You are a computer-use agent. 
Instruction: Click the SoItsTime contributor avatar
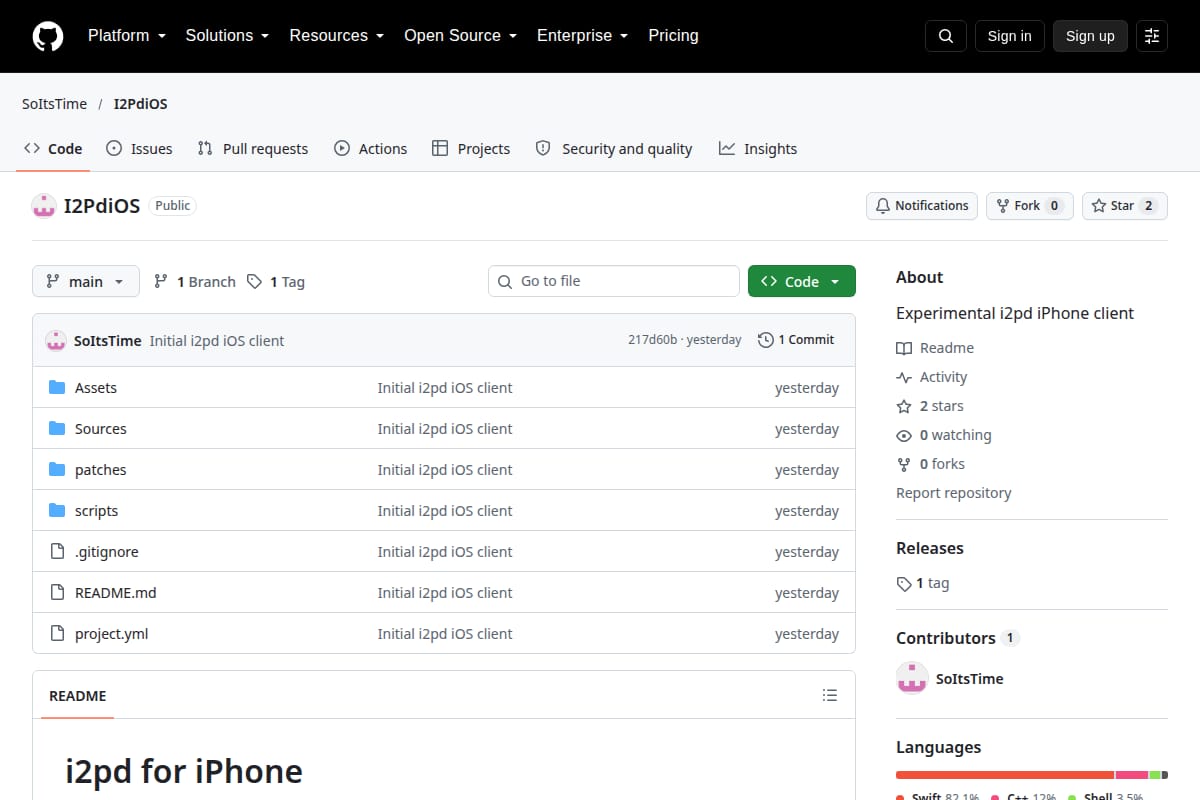point(912,678)
